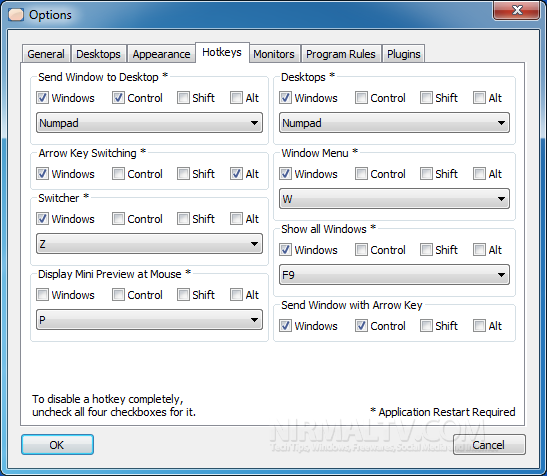Viewport: 547px width, 476px height.
Task: Uncheck Windows in Desktops hotkey group
Action: pos(285,98)
